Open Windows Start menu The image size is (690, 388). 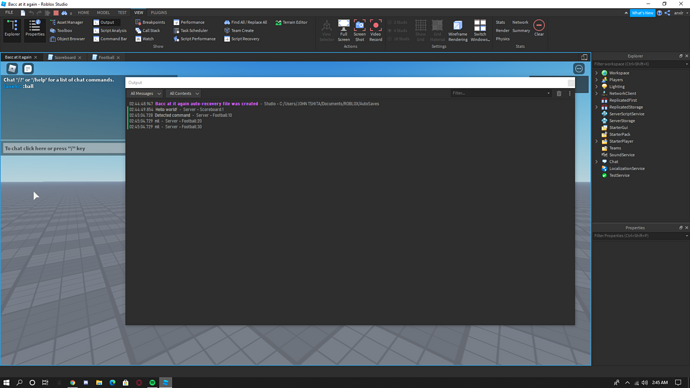point(6,382)
